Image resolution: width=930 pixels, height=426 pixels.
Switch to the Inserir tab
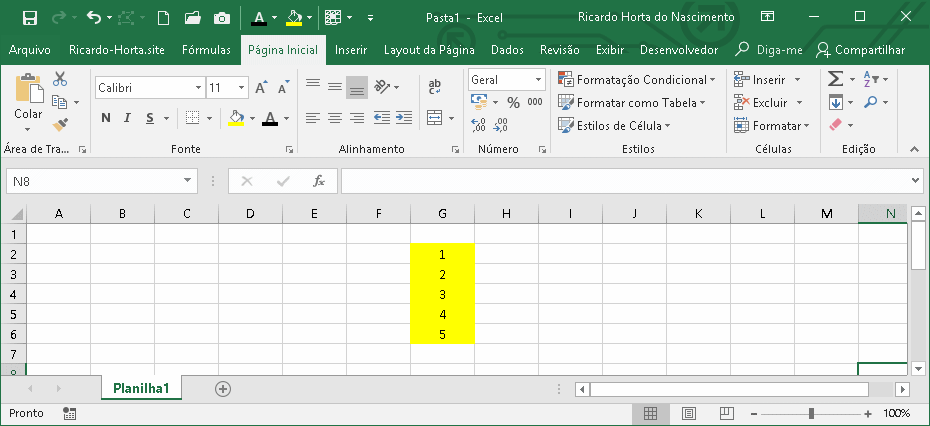pyautogui.click(x=351, y=50)
